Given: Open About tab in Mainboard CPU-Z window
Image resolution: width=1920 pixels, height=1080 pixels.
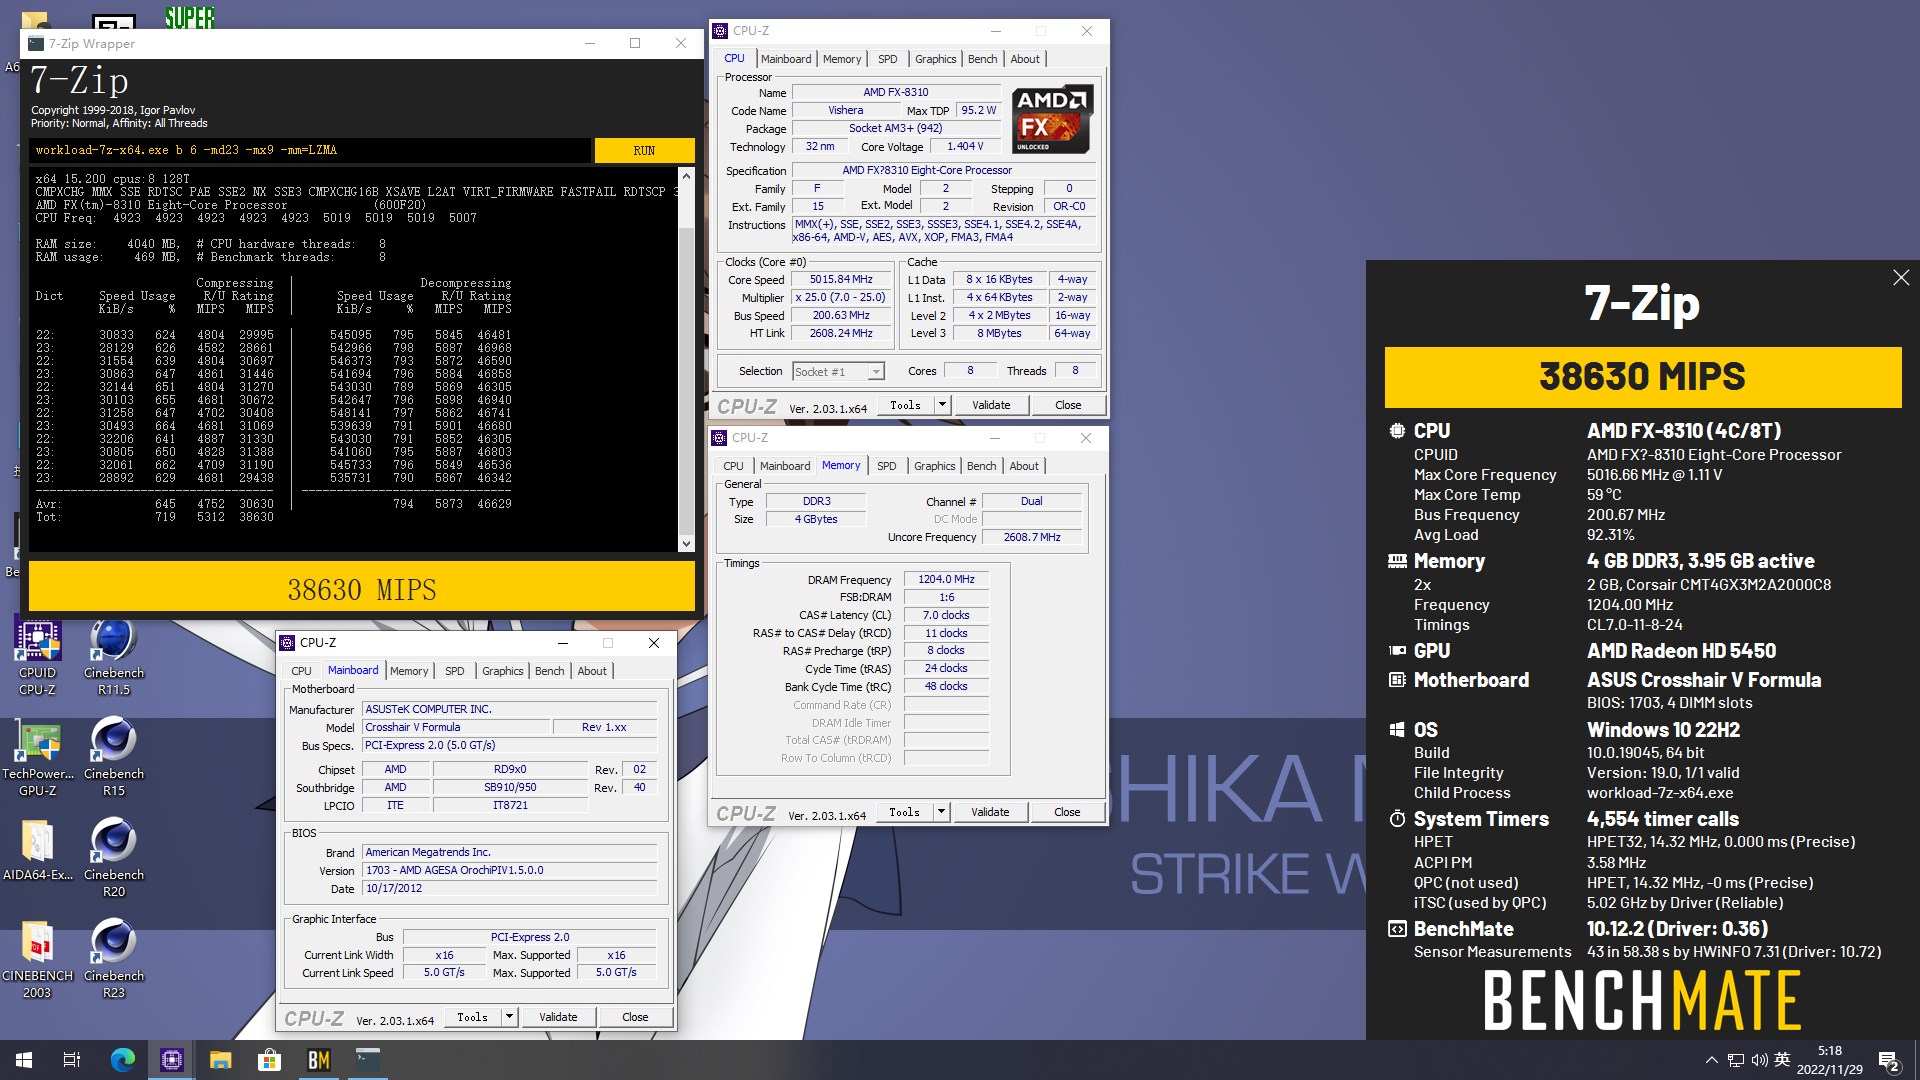Looking at the screenshot, I should click(592, 671).
